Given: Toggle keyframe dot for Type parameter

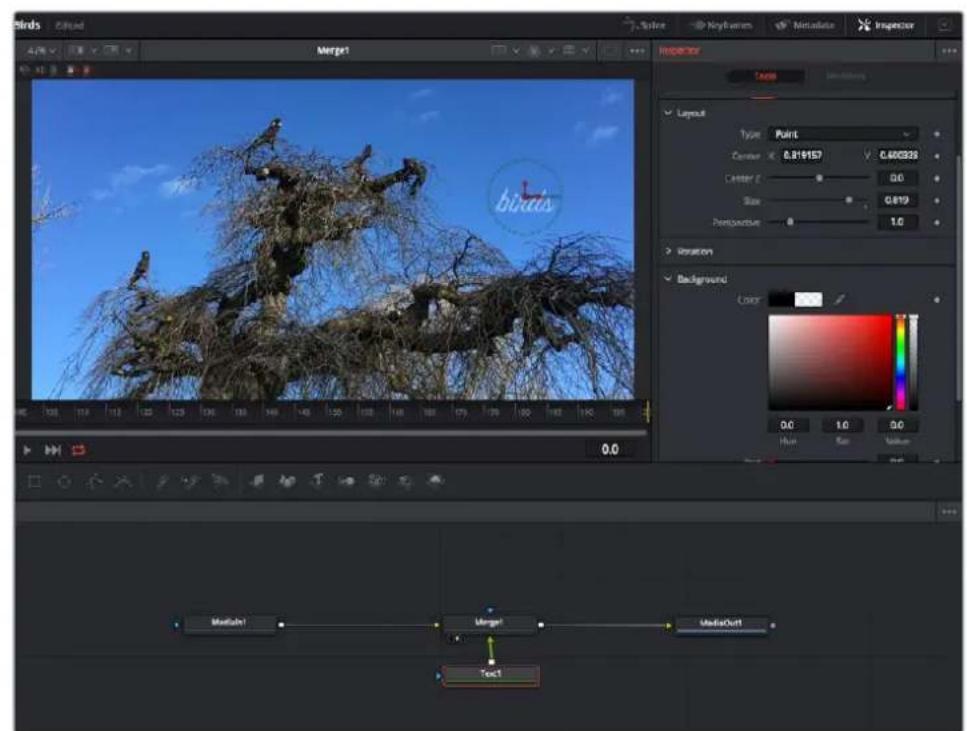Looking at the screenshot, I should pyautogui.click(x=937, y=134).
